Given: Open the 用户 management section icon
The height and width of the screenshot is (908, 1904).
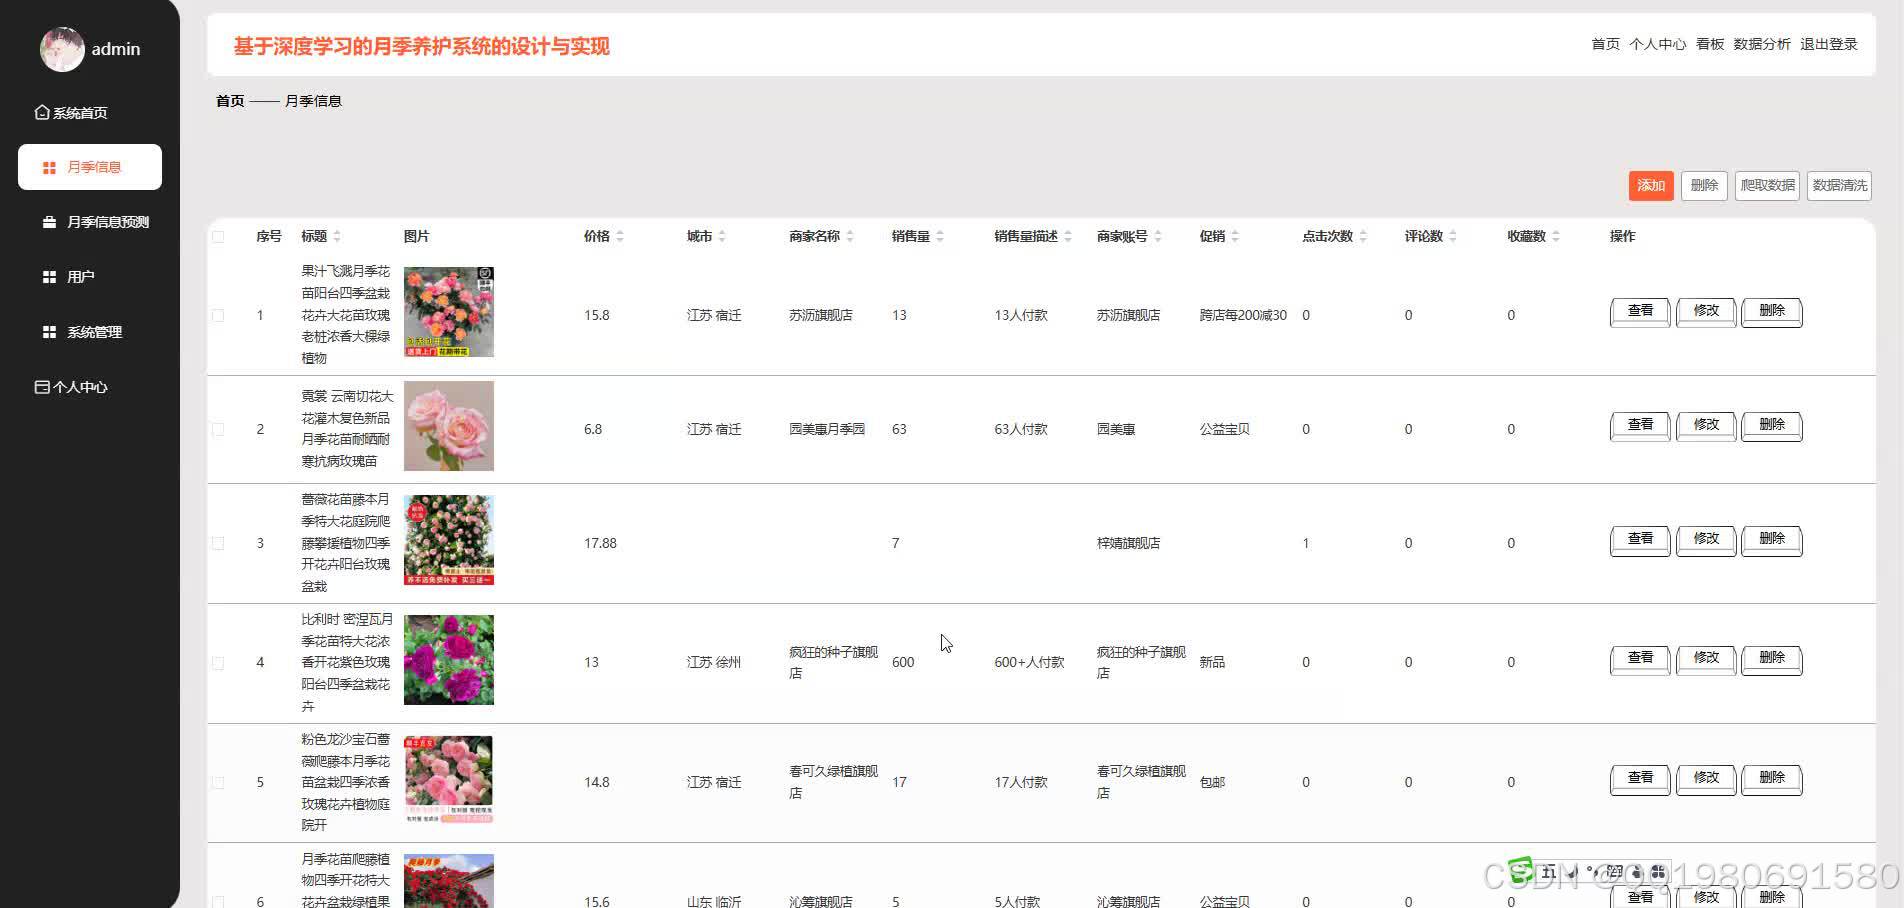Looking at the screenshot, I should pyautogui.click(x=48, y=276).
